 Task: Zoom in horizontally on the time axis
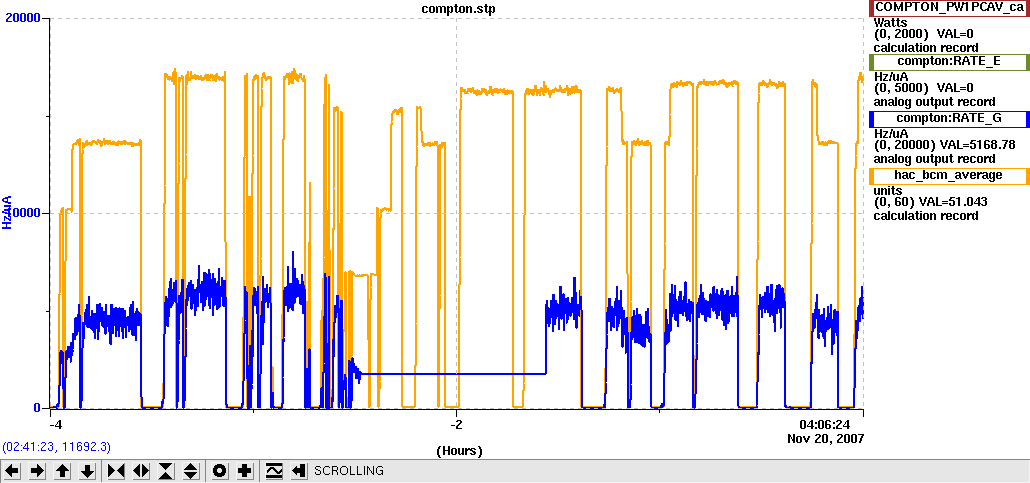[x=116, y=471]
